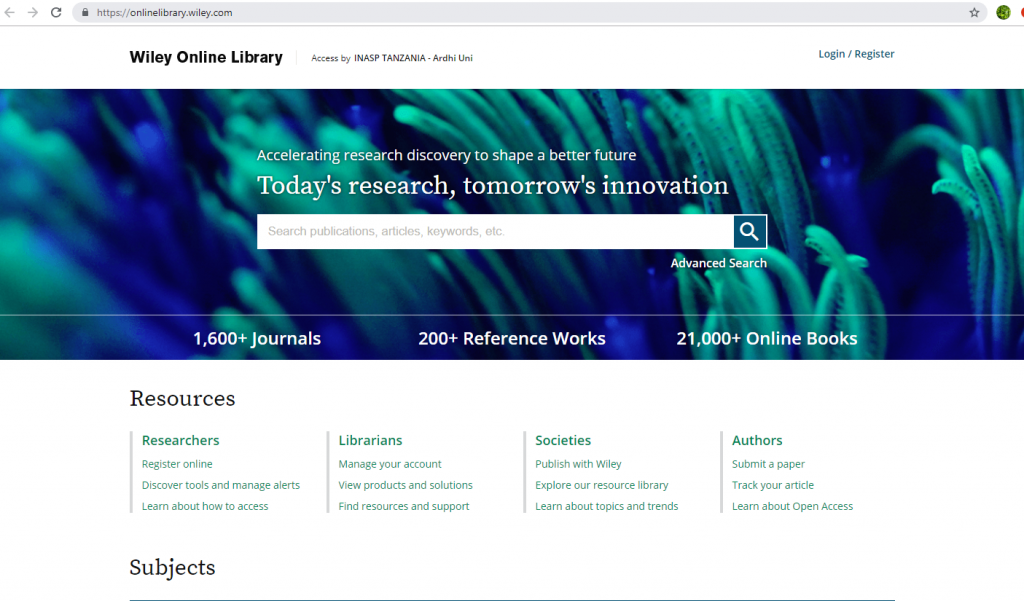
Task: Open the Societies resources heading
Action: (563, 440)
